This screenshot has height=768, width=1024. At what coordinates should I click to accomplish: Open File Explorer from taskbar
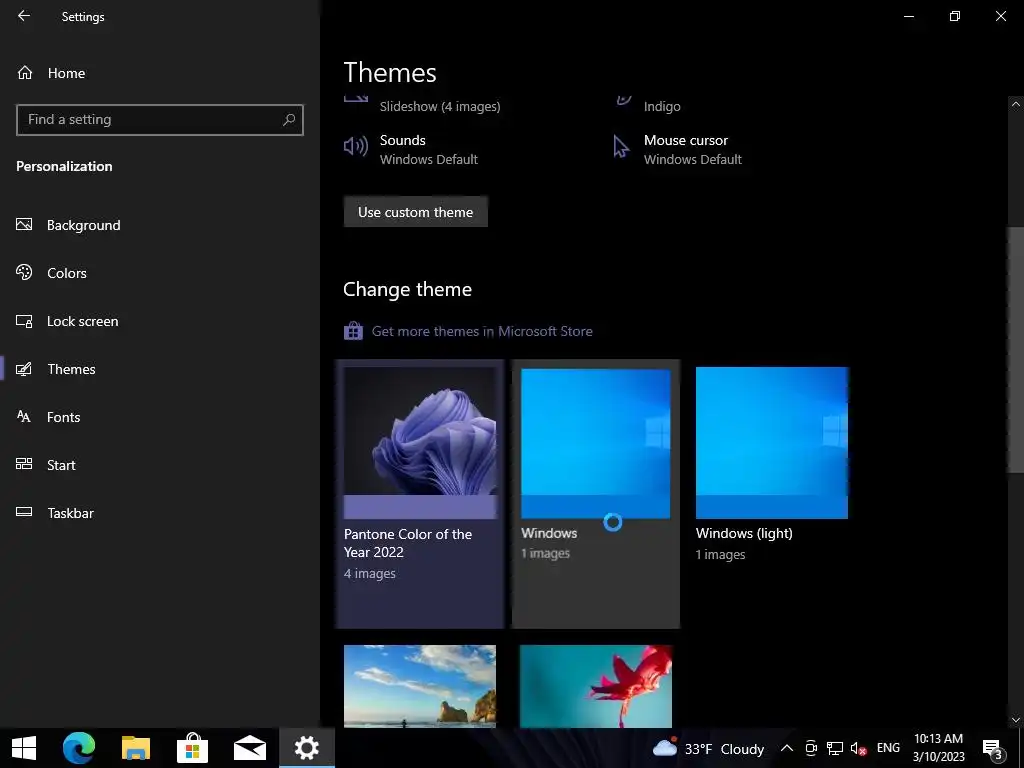(x=136, y=748)
